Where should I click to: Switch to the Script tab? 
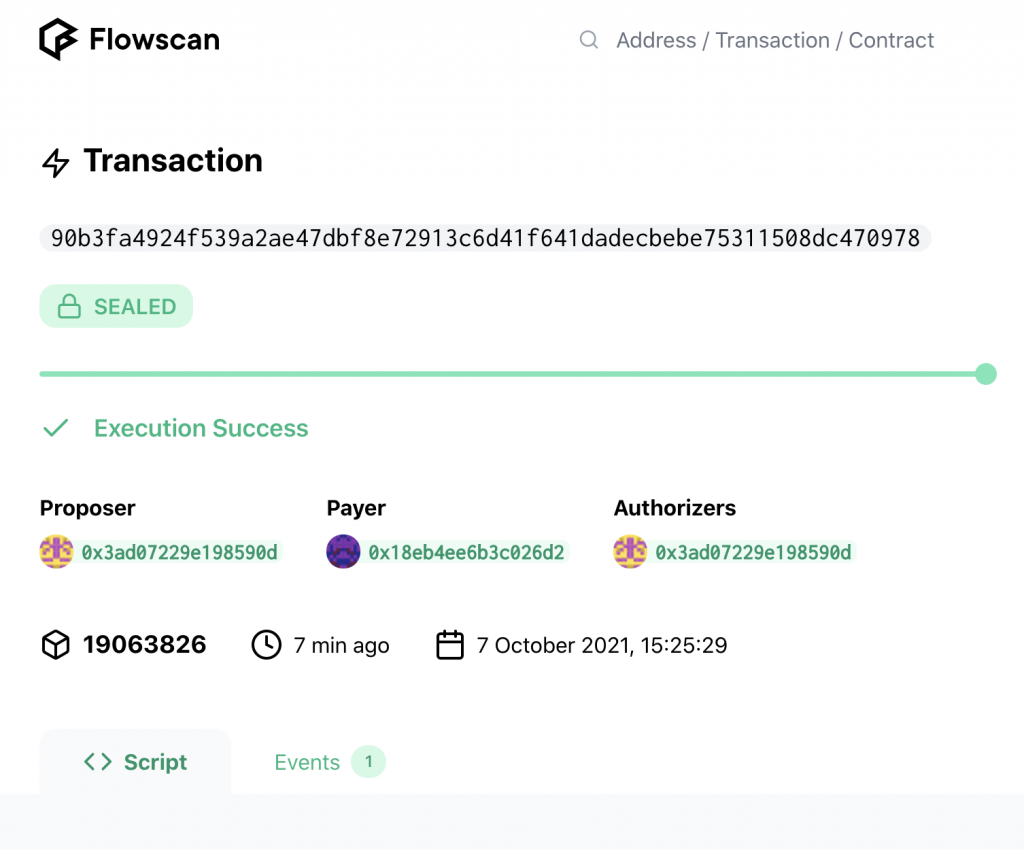click(x=135, y=762)
